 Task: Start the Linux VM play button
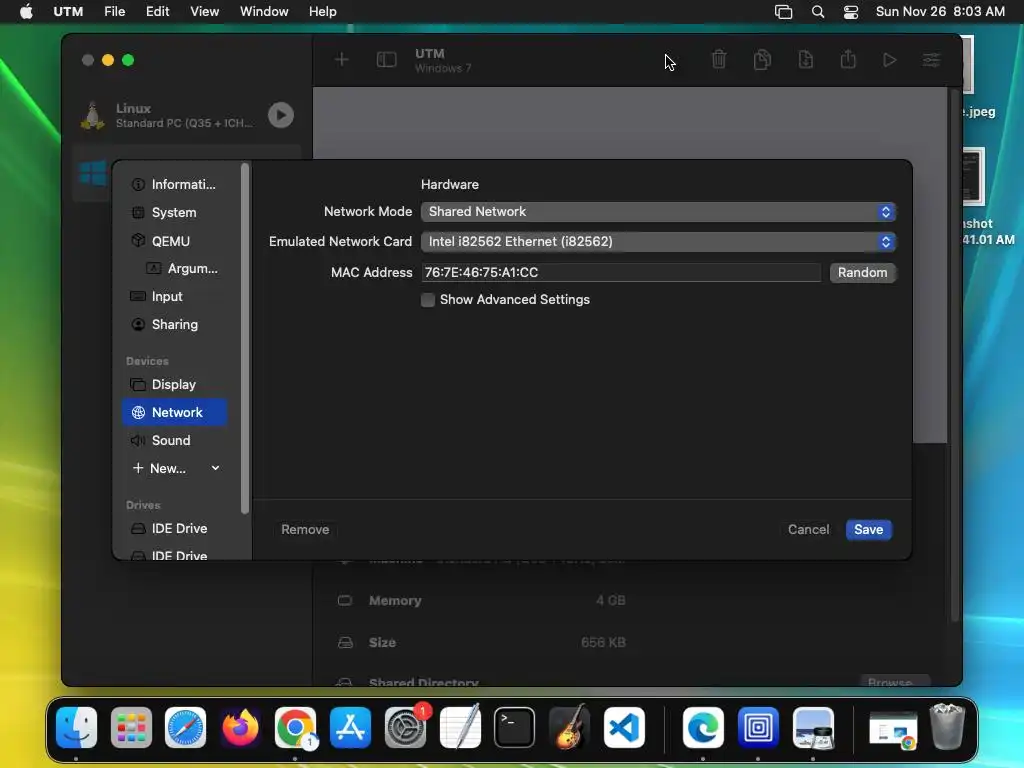281,115
